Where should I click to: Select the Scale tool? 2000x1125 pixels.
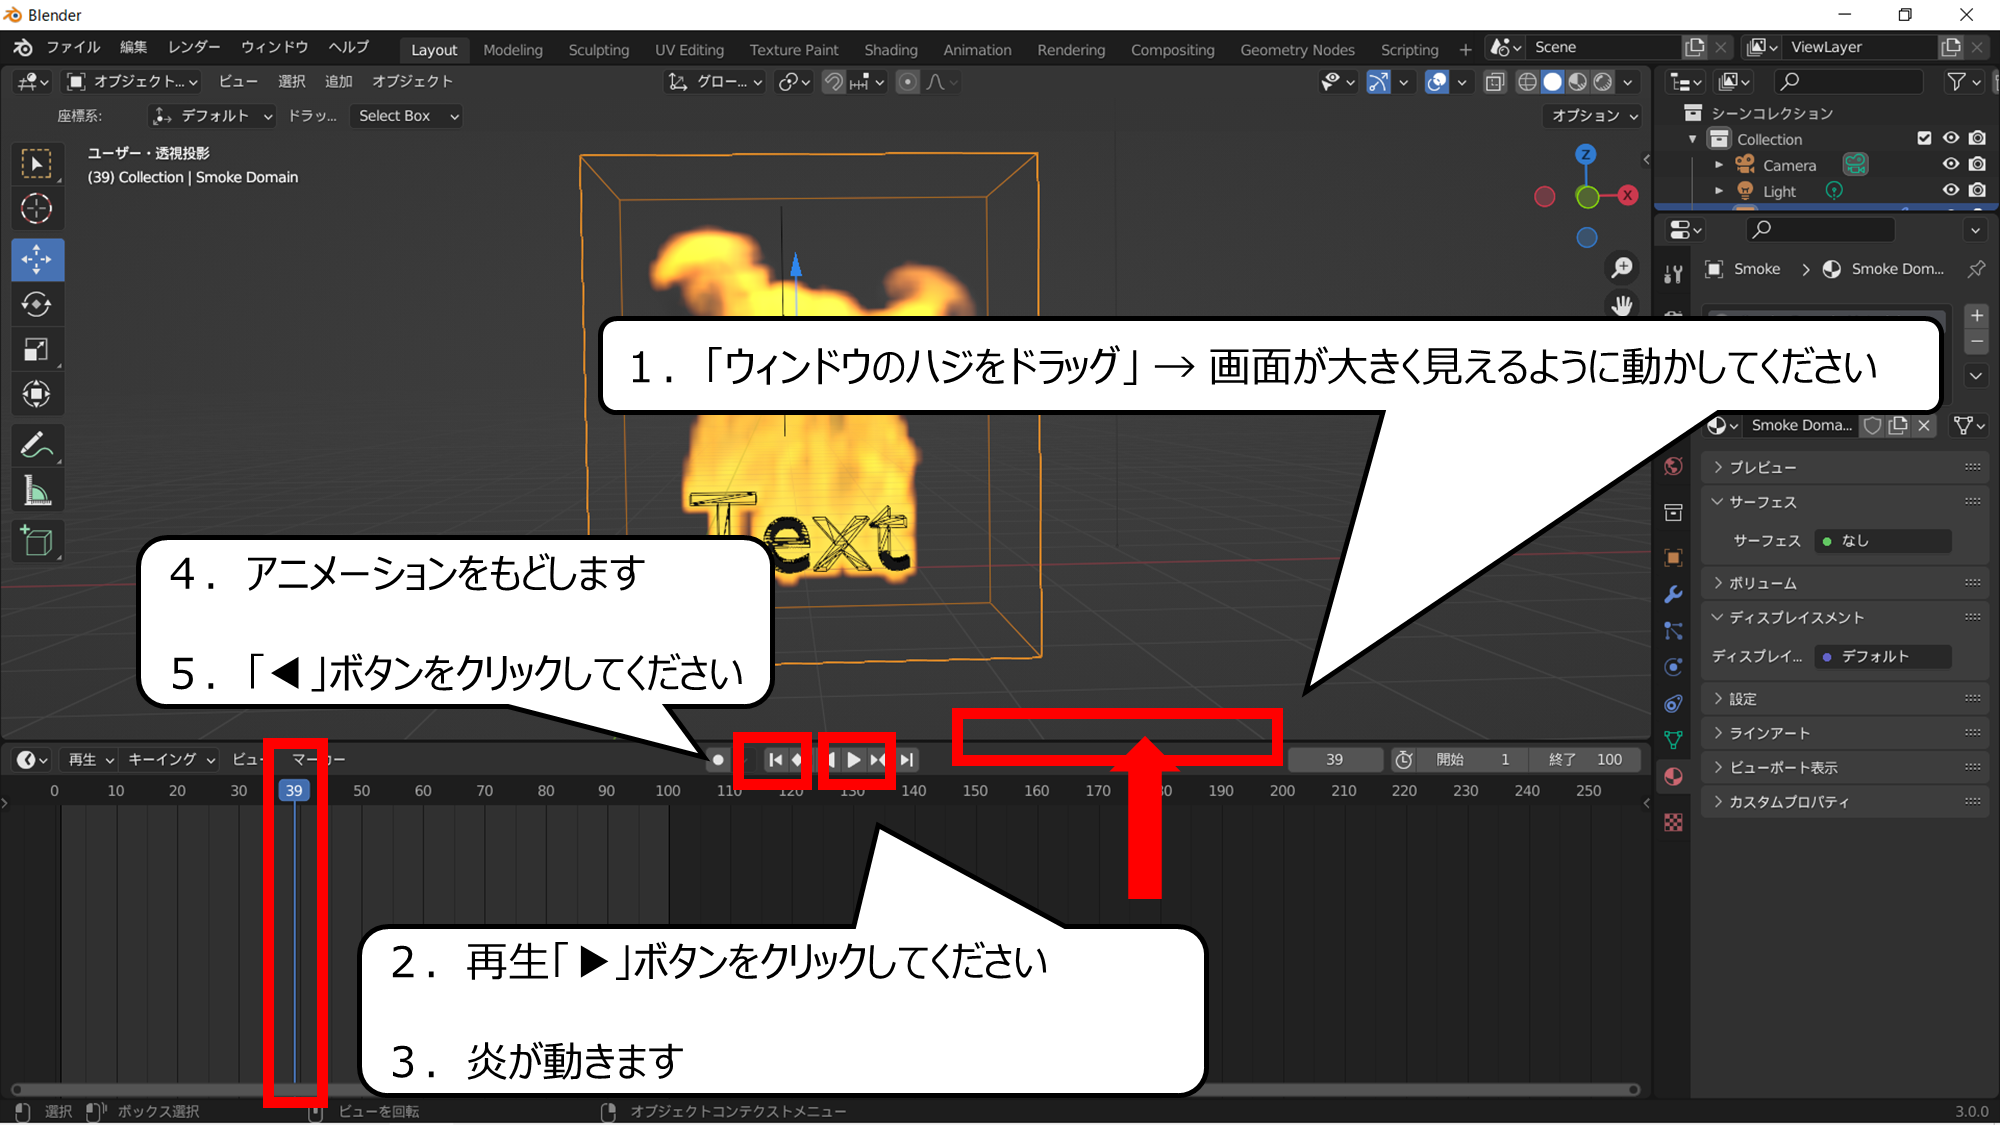tap(37, 350)
